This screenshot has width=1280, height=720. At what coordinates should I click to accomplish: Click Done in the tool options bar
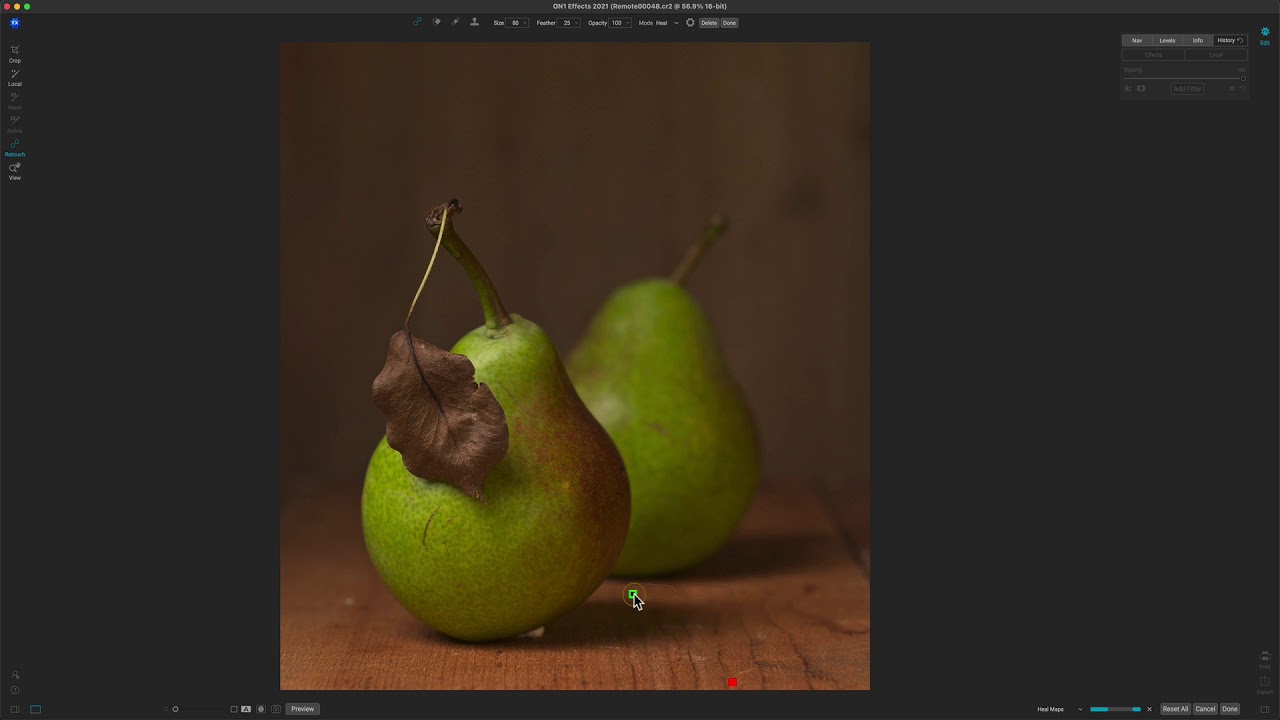730,22
